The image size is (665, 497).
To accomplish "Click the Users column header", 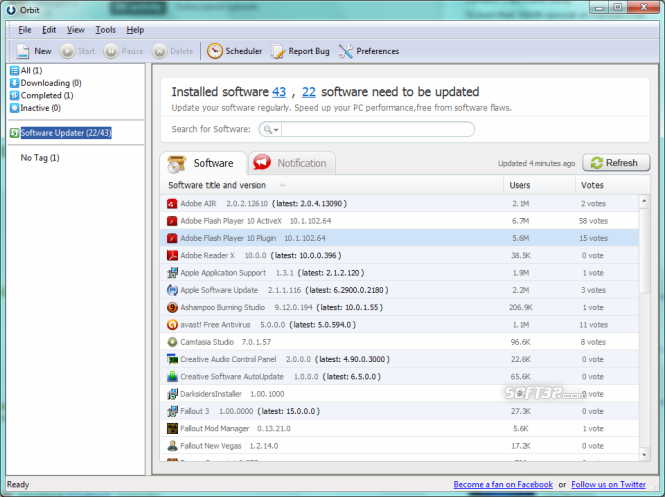I will (x=539, y=185).
